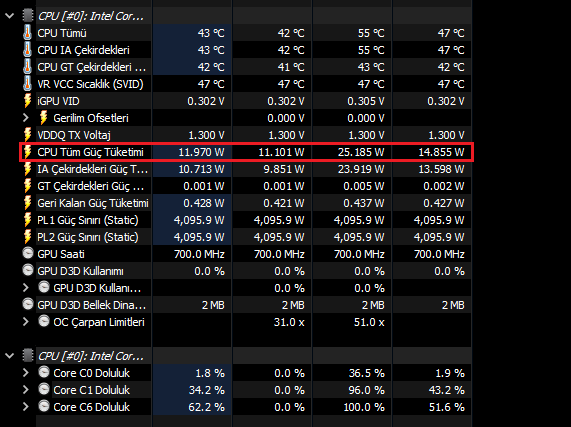
Task: Click clock icon next to GPU D3D Bellek Dinamik
Action: [28, 304]
